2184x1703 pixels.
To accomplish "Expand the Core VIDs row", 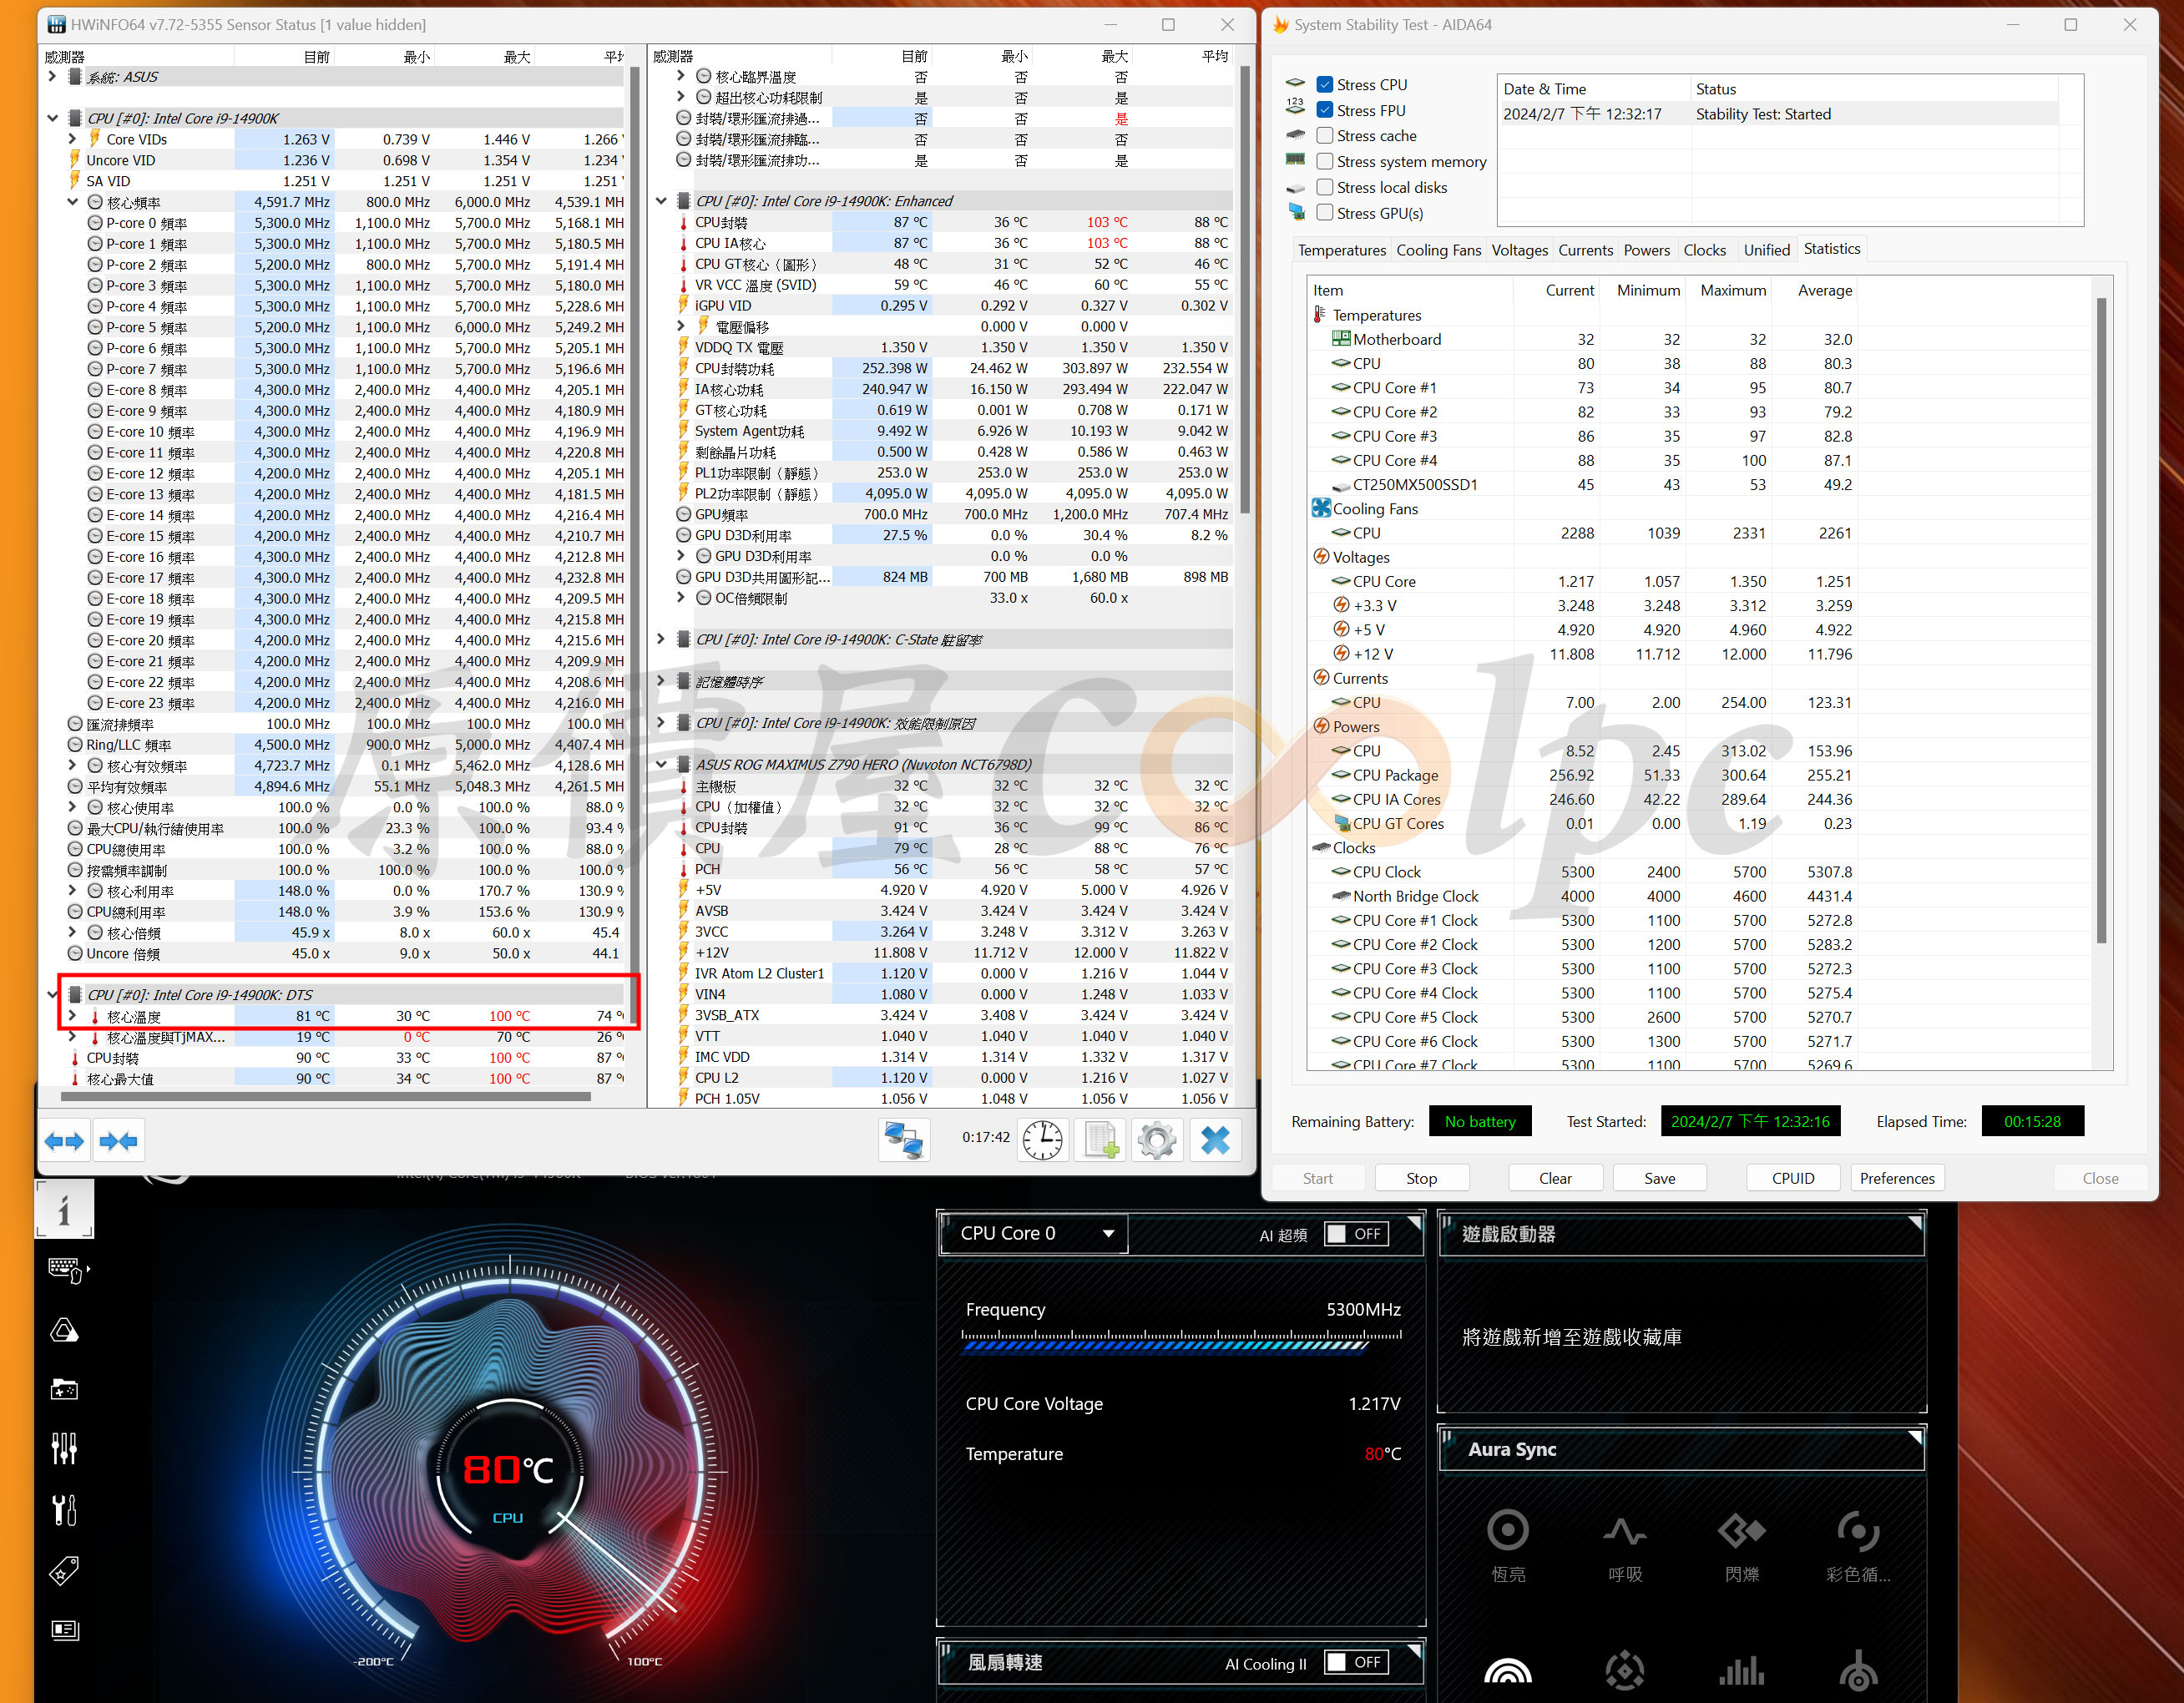I will click(x=73, y=139).
